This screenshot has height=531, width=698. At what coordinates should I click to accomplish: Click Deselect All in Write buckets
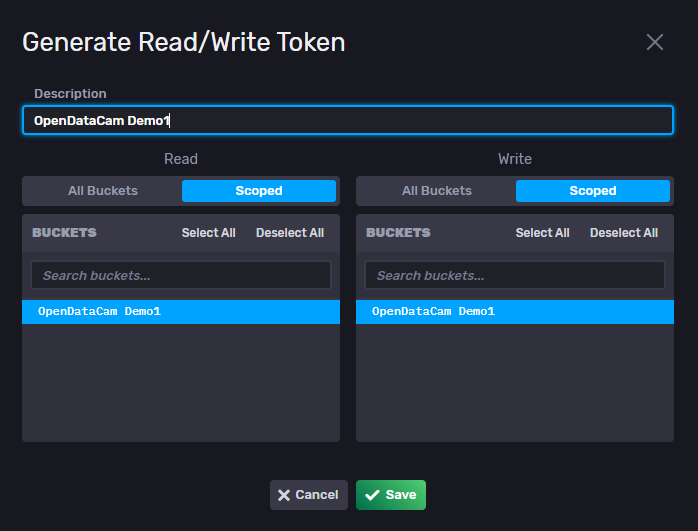point(624,233)
